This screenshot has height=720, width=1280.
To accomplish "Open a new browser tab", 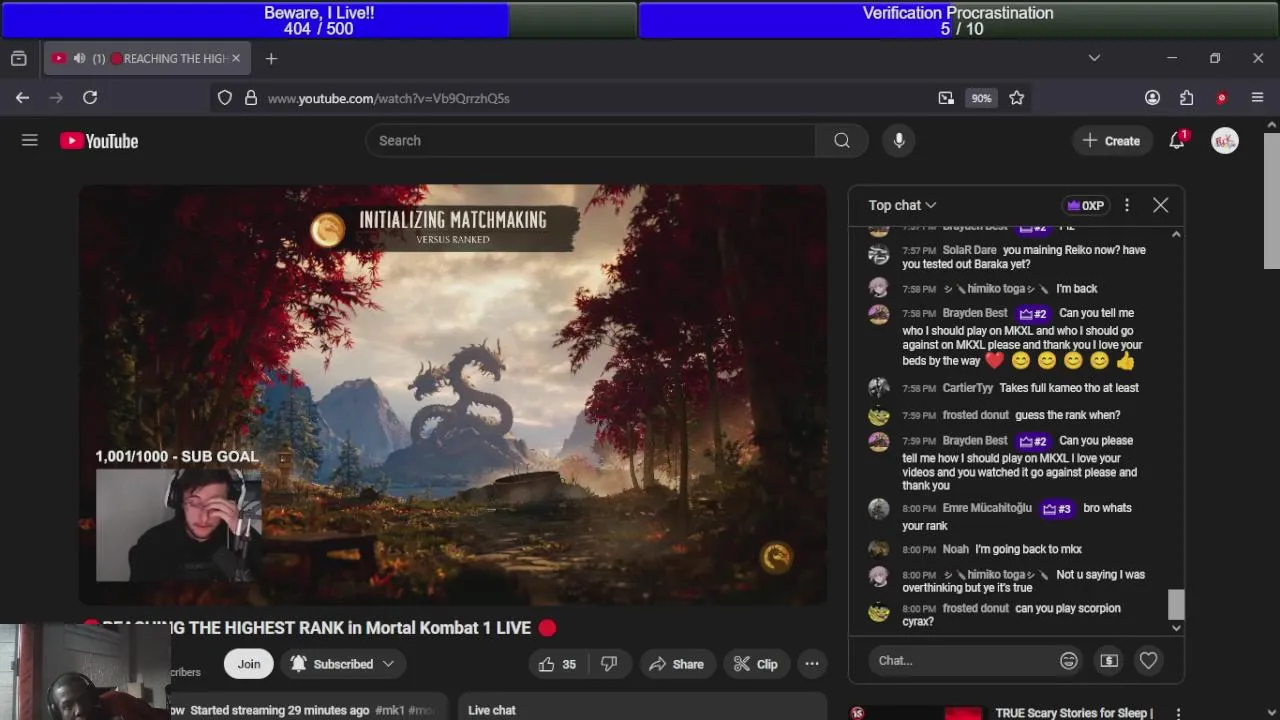I will pos(271,59).
